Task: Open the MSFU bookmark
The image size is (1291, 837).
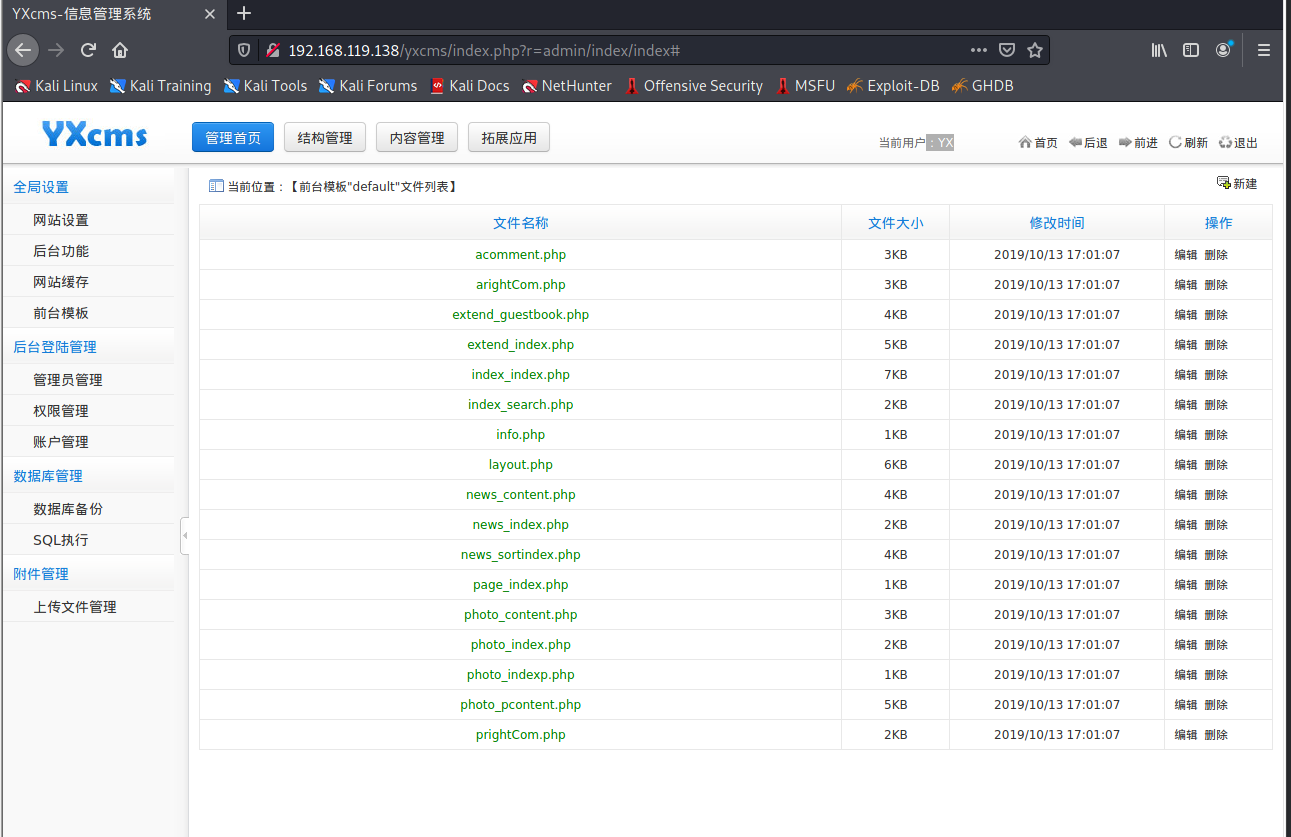Action: (804, 86)
